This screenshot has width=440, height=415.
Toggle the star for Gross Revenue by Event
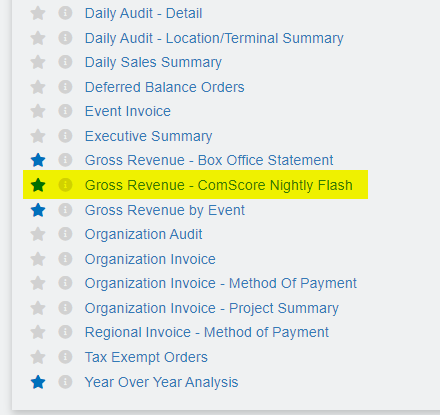pyautogui.click(x=38, y=210)
